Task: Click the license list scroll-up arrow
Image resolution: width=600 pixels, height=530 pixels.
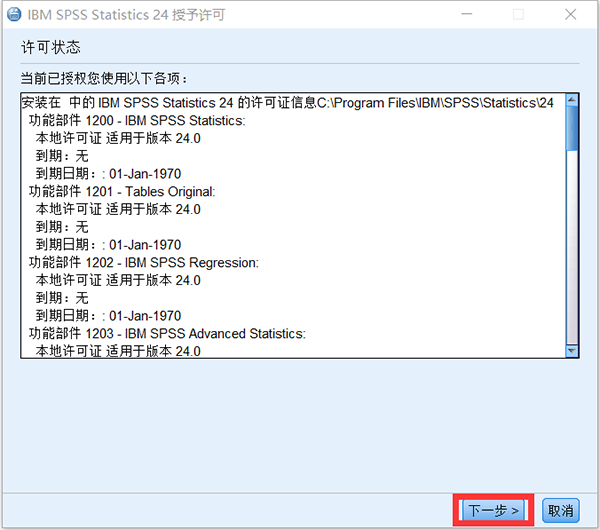Action: (x=572, y=100)
